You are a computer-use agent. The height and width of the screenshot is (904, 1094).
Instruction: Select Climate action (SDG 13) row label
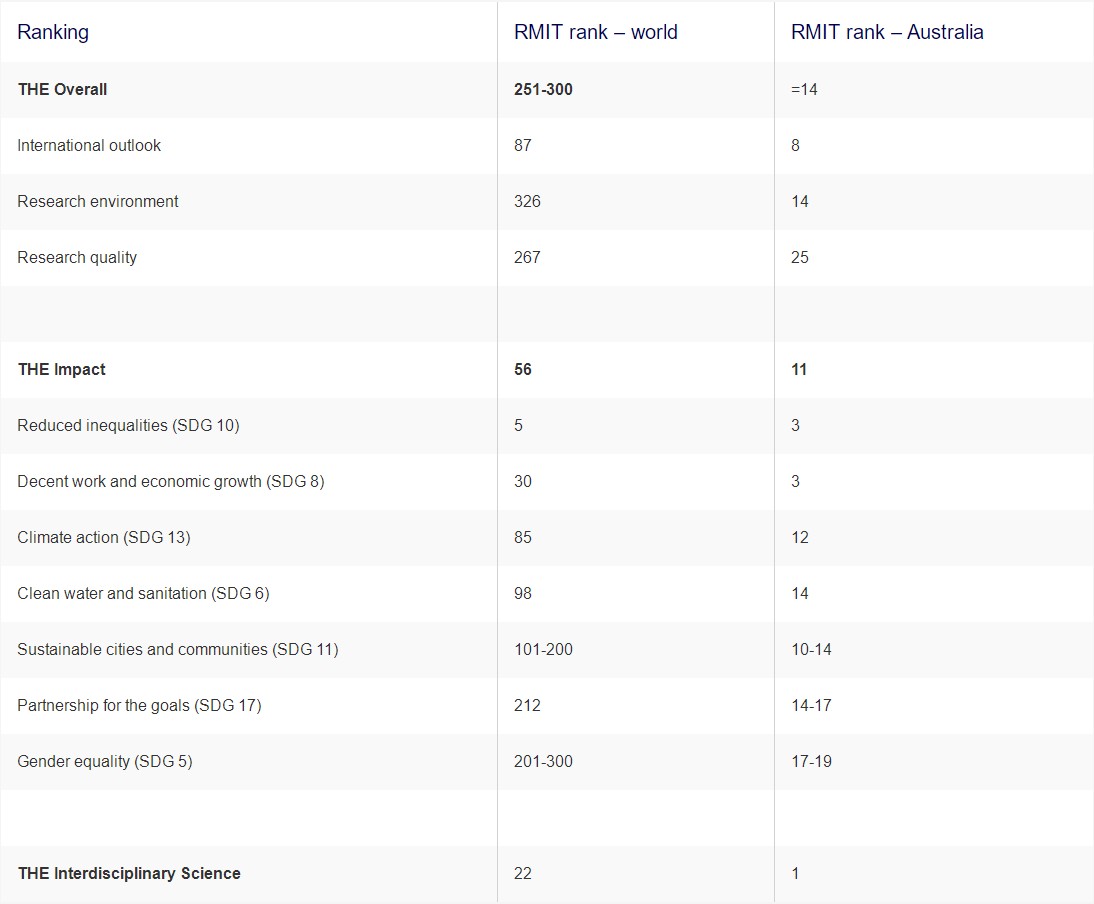(x=104, y=538)
